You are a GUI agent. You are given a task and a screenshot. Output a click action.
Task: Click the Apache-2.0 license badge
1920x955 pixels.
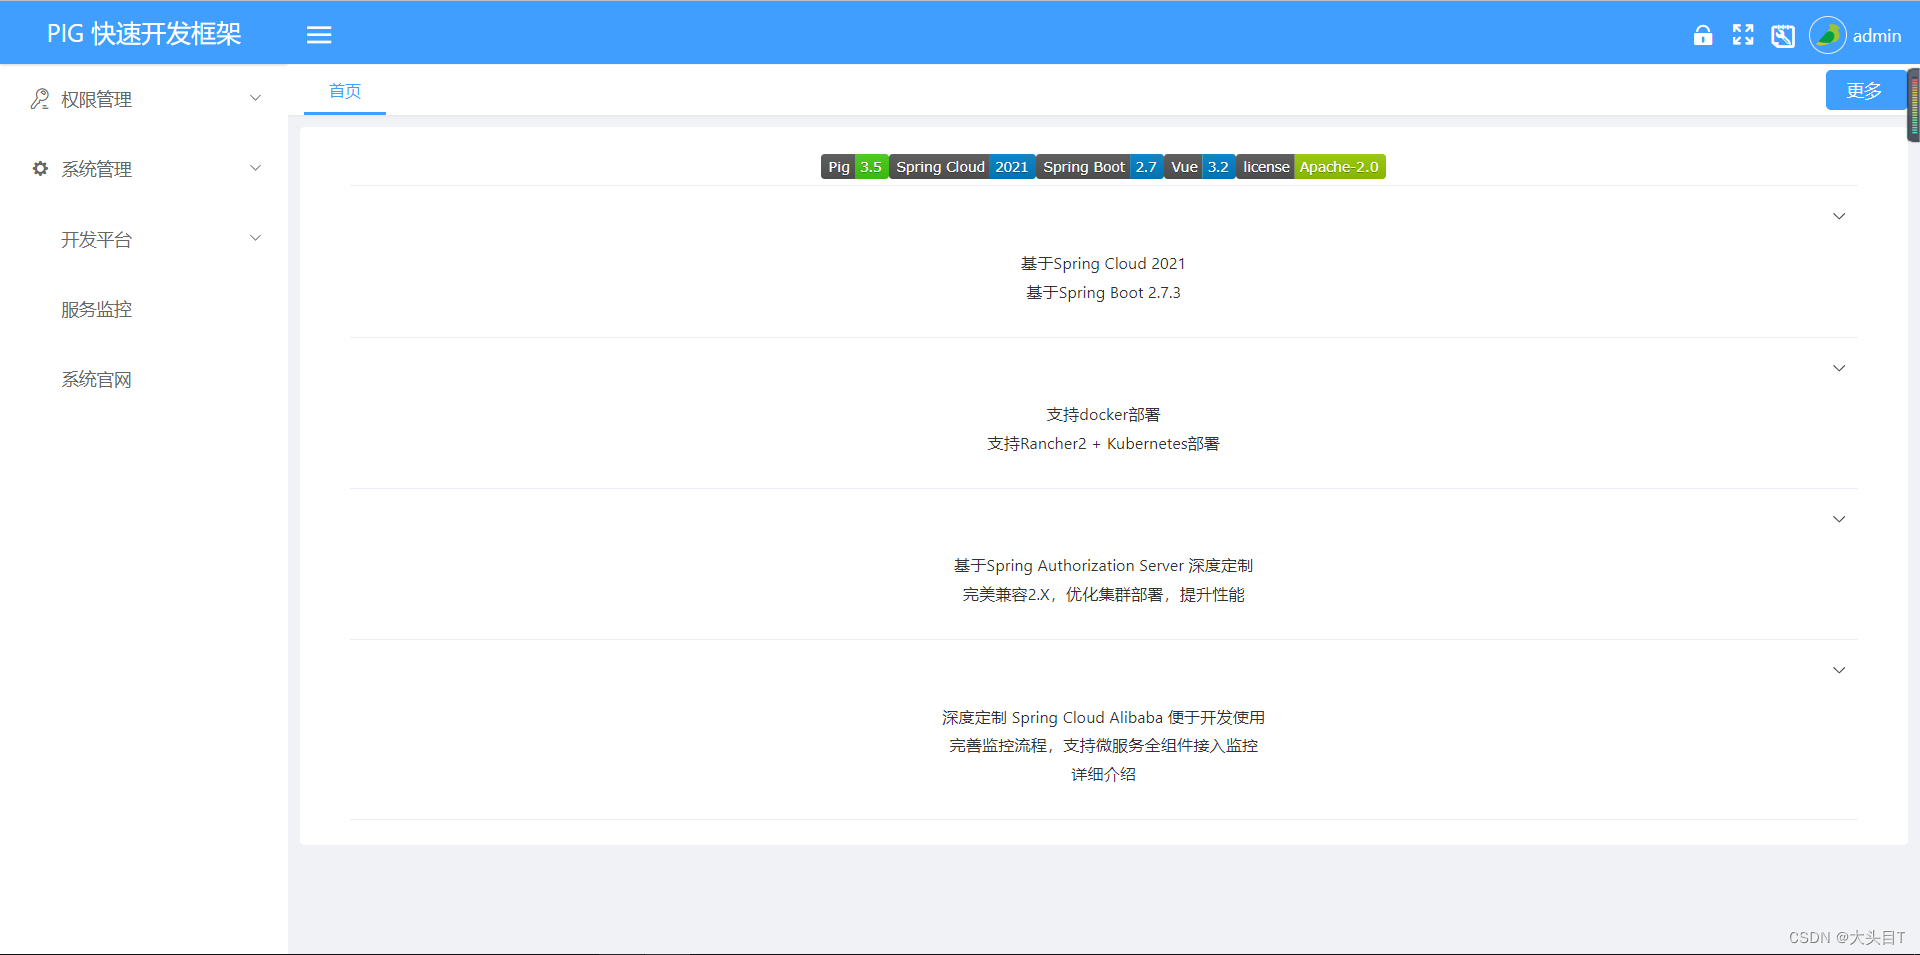[x=1339, y=166]
